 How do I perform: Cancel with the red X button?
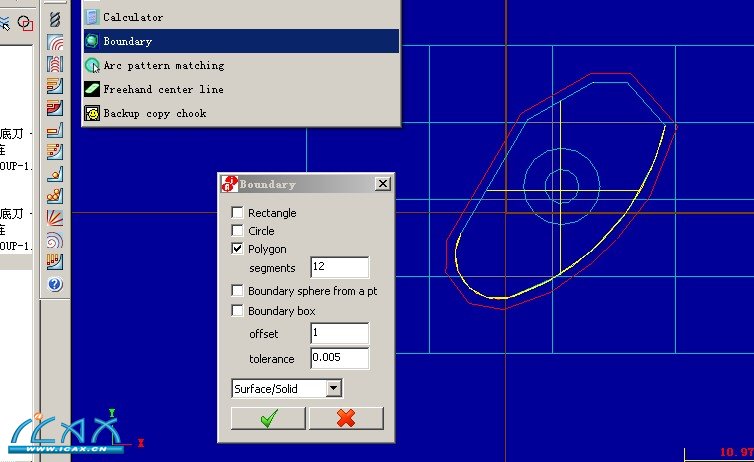(346, 418)
